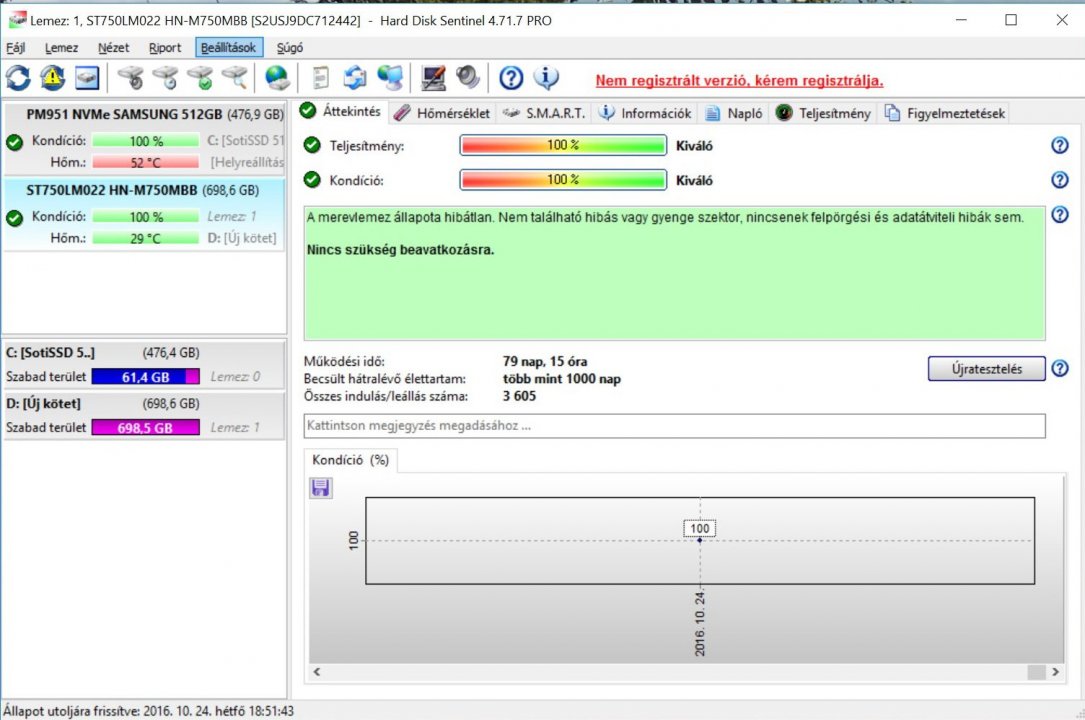The width and height of the screenshot is (1085, 720).
Task: Click the Teljesítmény 100 % gradient bar
Action: (x=563, y=145)
